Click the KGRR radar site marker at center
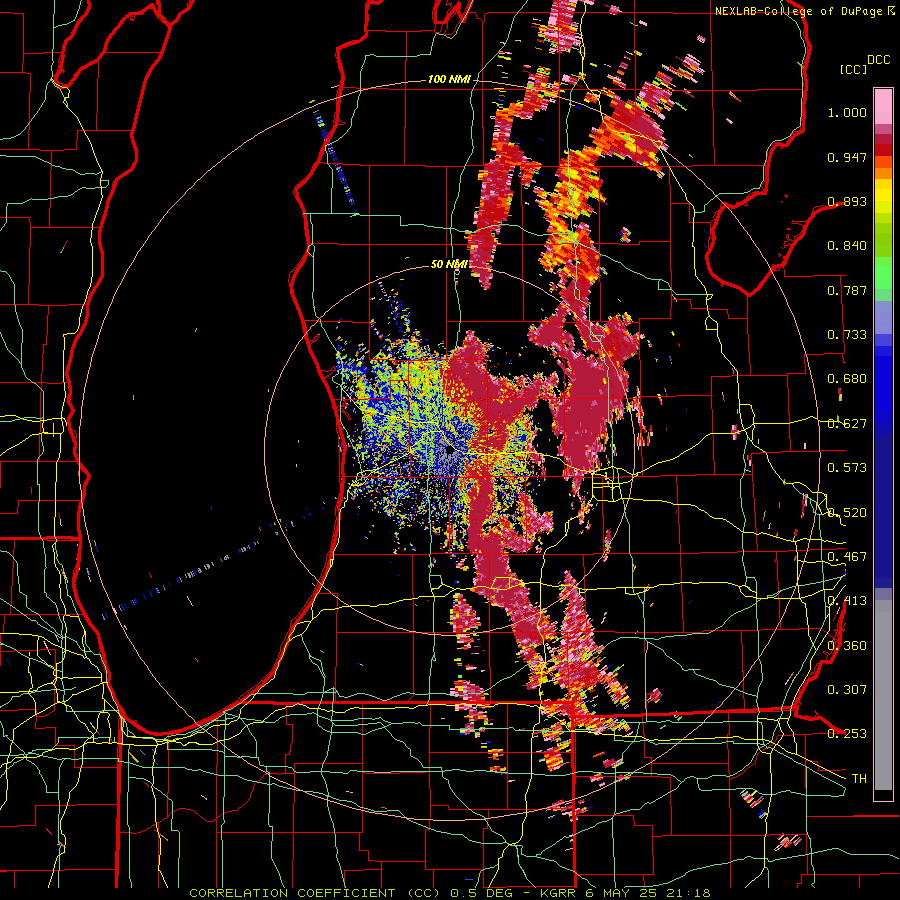The height and width of the screenshot is (900, 900). click(x=450, y=449)
